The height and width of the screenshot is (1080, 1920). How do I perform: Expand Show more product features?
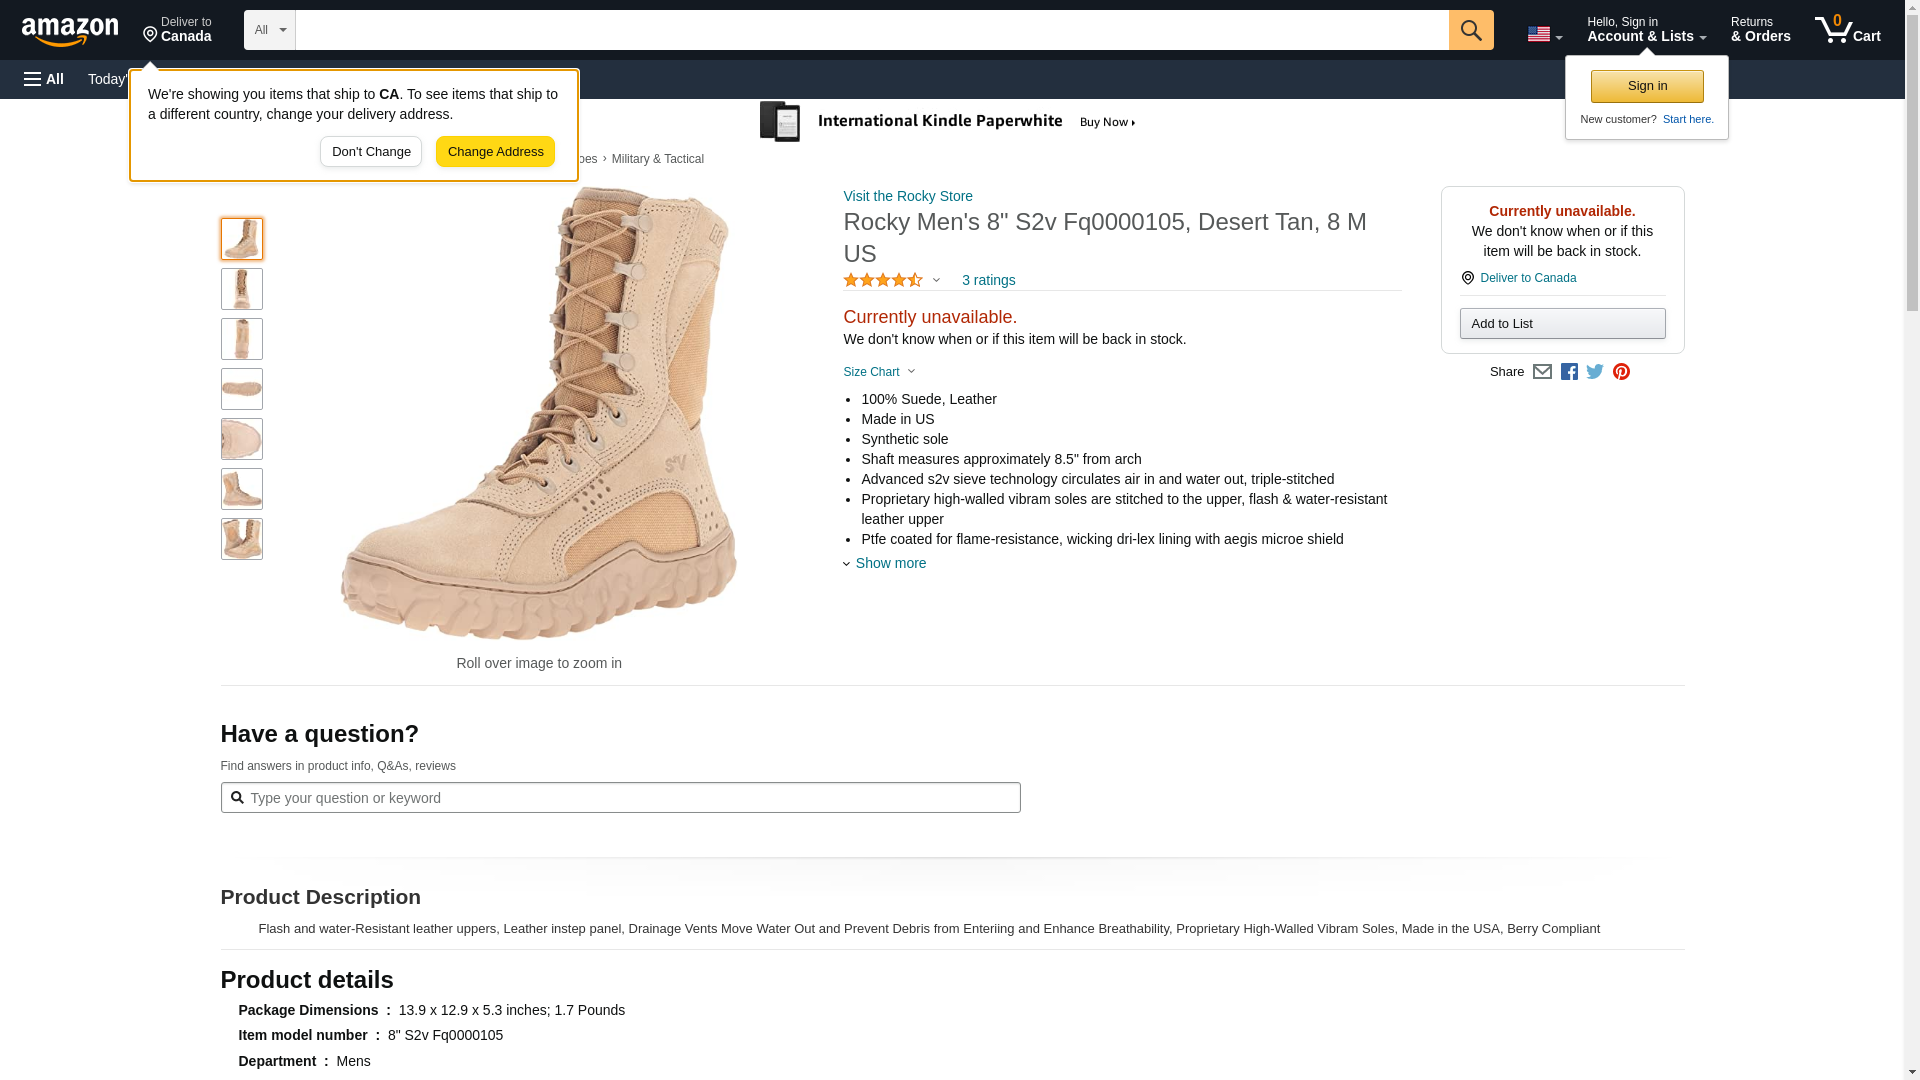click(889, 563)
